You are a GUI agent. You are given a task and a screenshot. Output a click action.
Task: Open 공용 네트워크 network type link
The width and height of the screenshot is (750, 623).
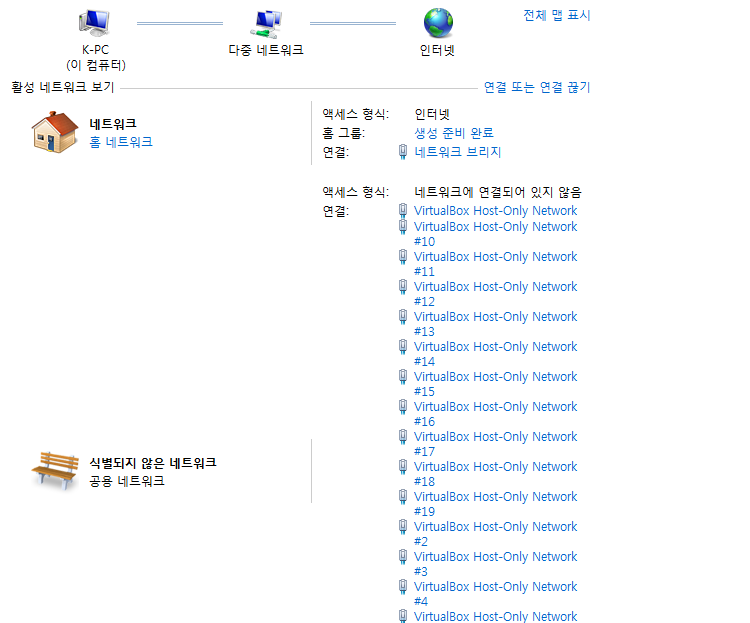127,481
